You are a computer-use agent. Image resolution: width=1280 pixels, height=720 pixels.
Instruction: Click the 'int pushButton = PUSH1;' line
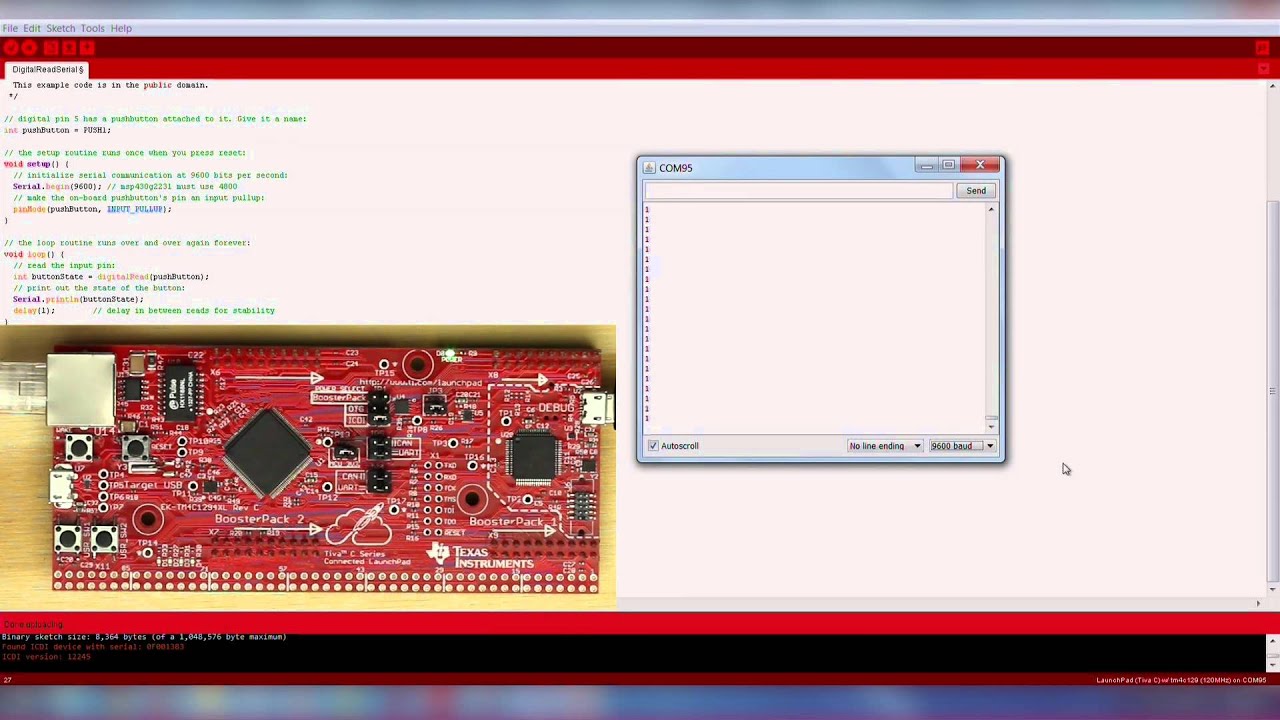57,130
